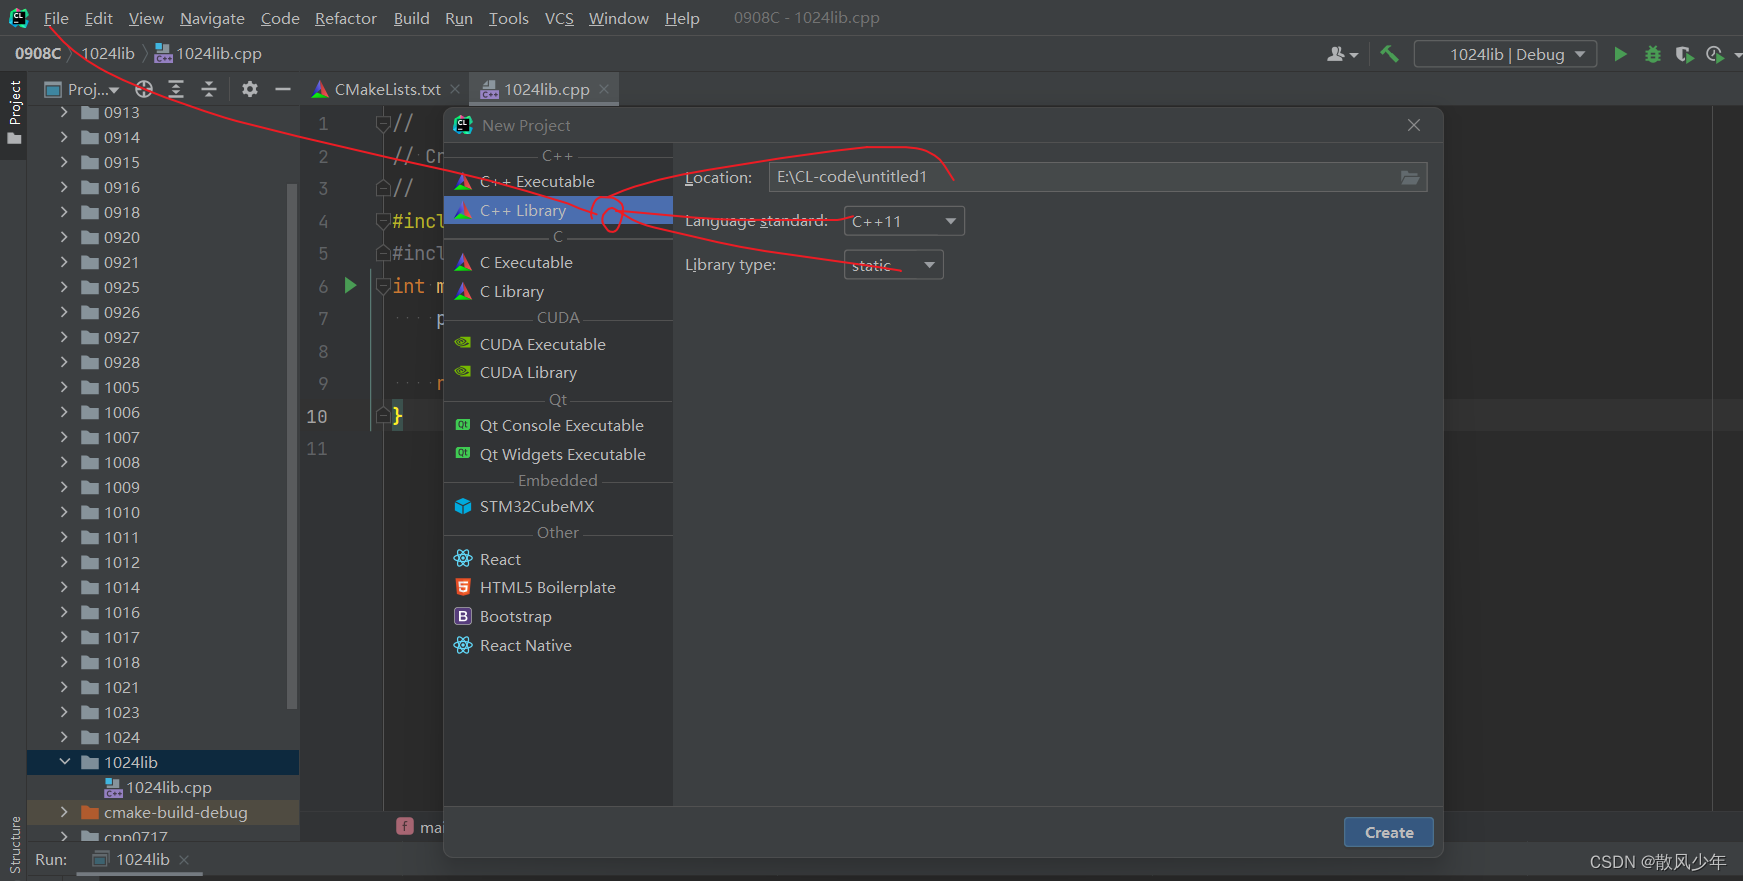This screenshot has width=1743, height=881.
Task: Fold the main function at line 6
Action: point(383,286)
